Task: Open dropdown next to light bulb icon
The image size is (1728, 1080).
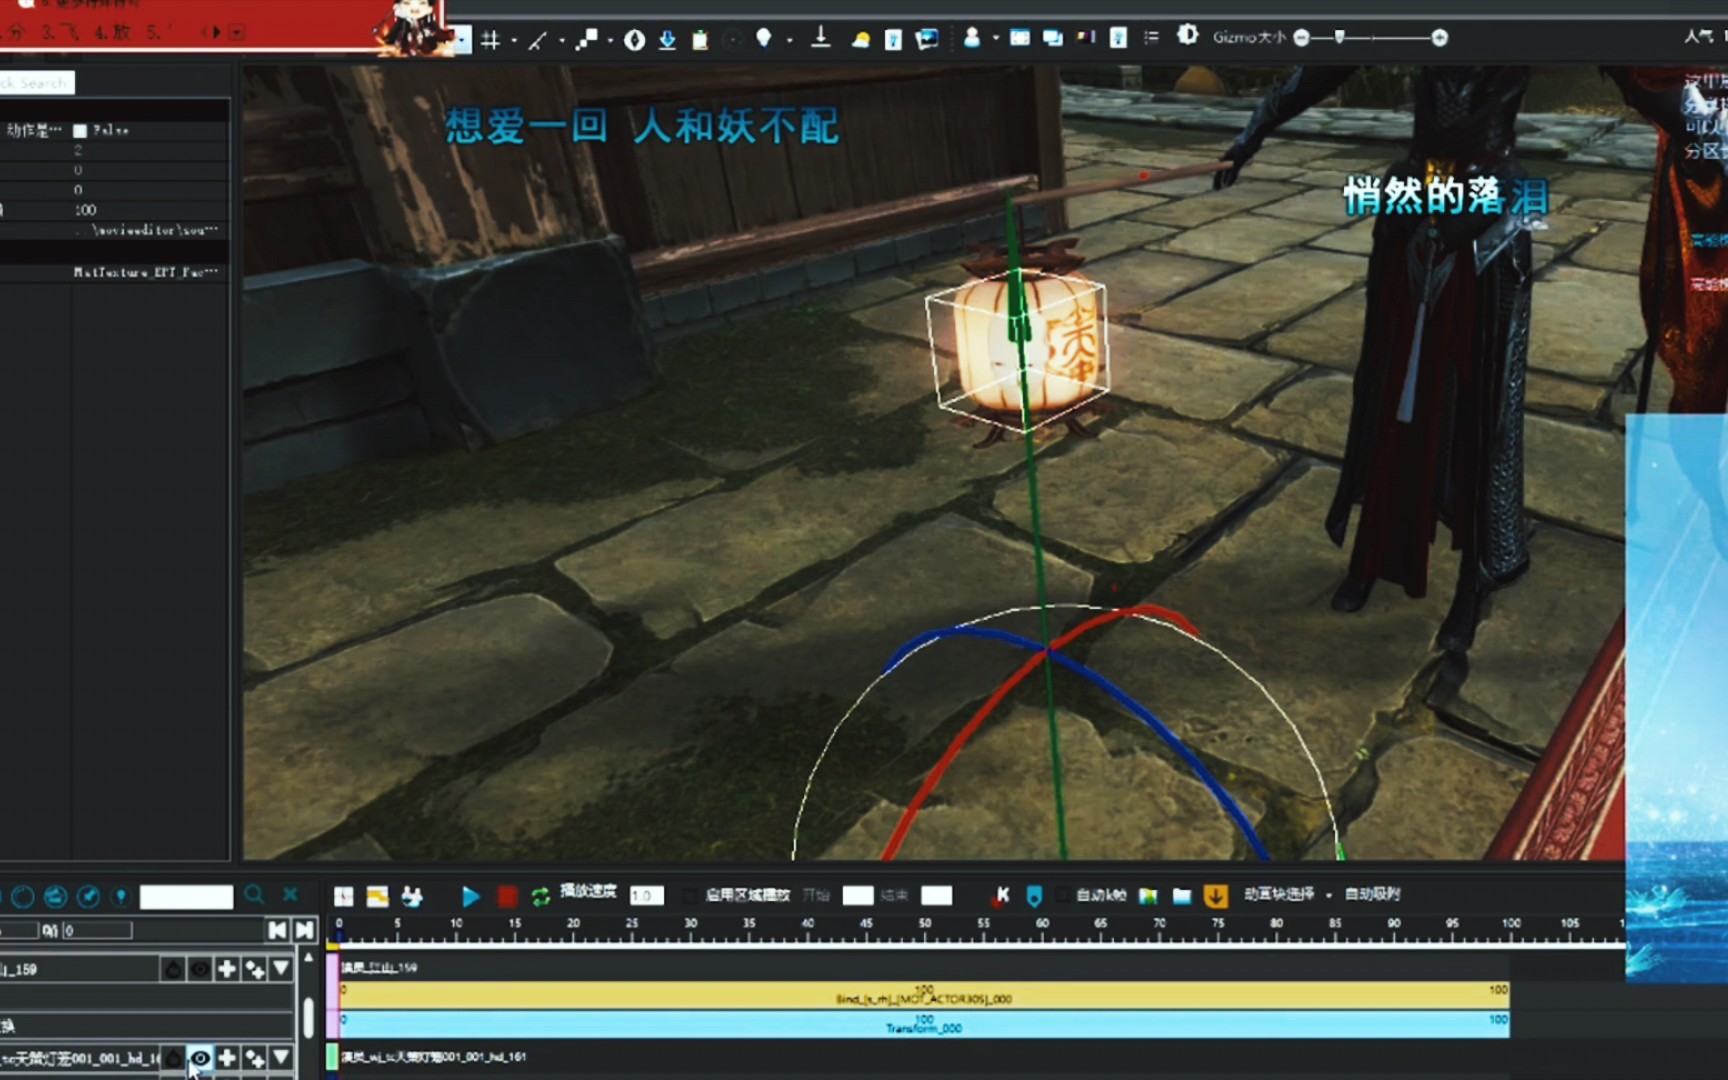Action: [x=789, y=41]
